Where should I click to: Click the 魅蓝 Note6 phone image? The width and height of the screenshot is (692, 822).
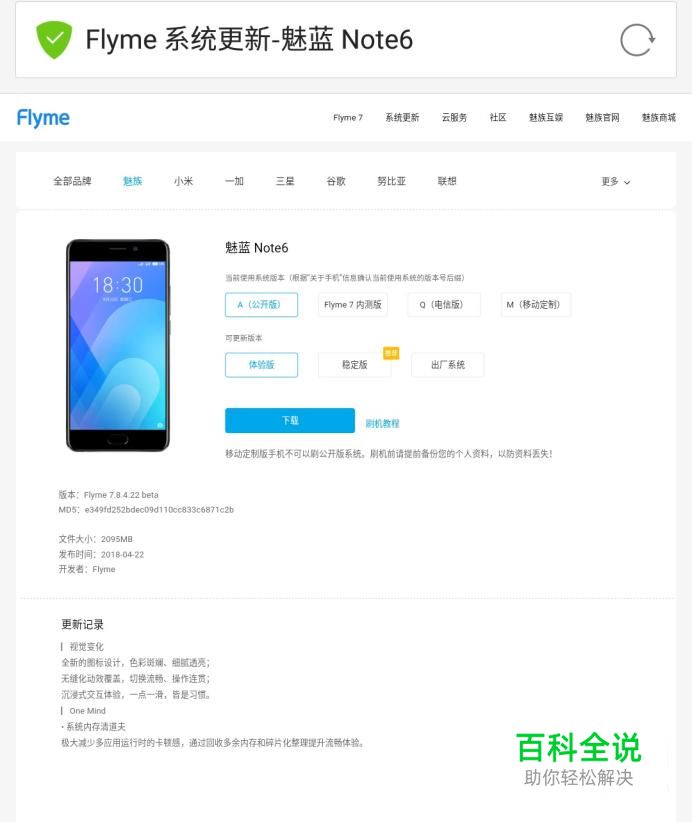click(x=118, y=345)
